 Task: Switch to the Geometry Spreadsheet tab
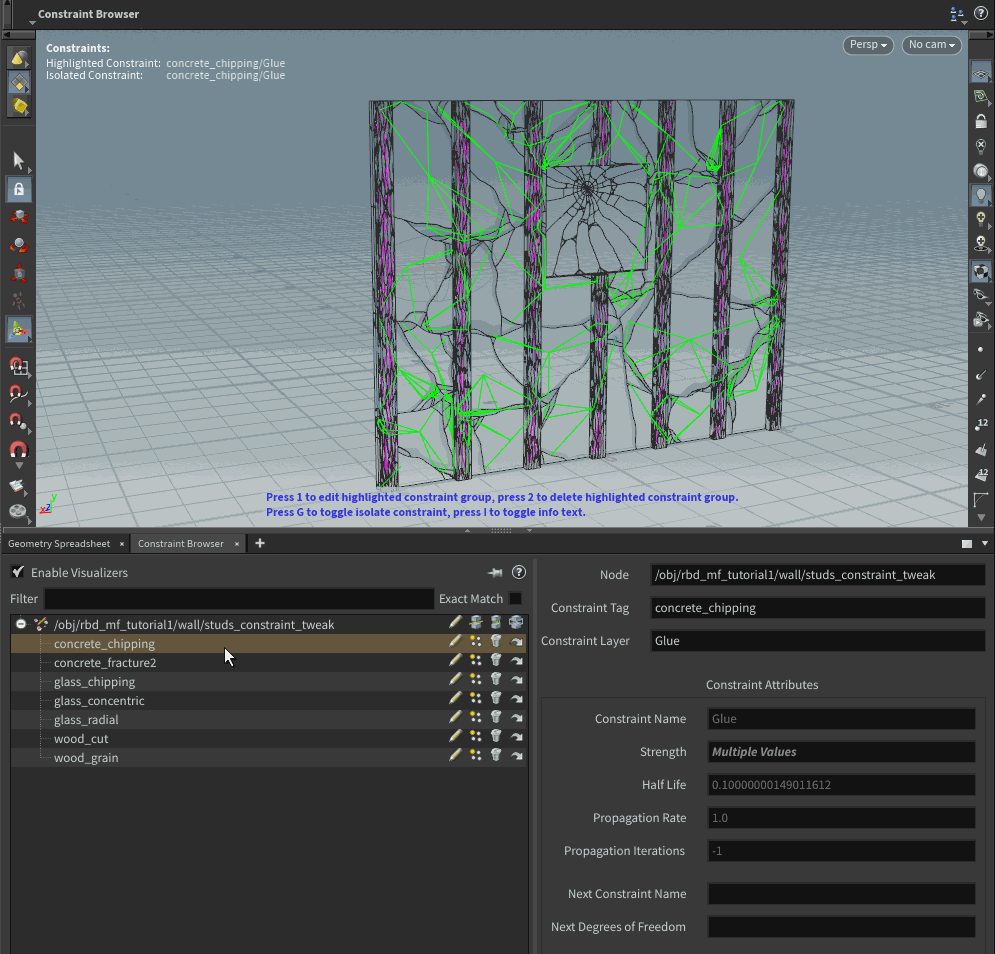coord(59,544)
